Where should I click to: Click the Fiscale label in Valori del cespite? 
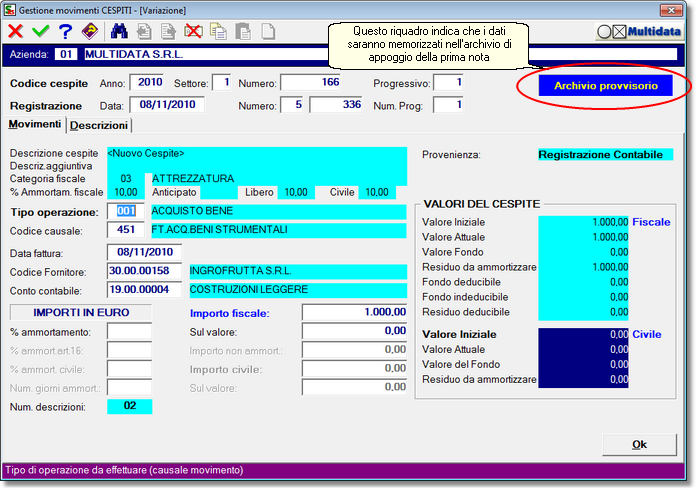pos(651,222)
